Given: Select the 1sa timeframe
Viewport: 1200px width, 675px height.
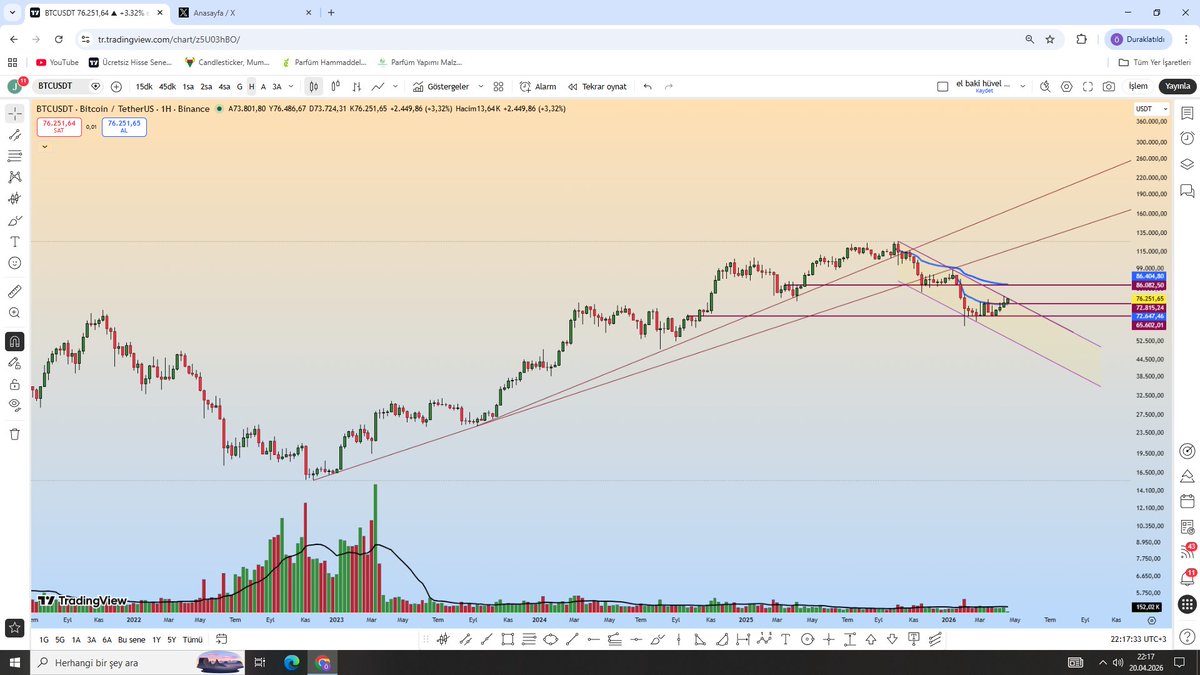Looking at the screenshot, I should click(188, 87).
